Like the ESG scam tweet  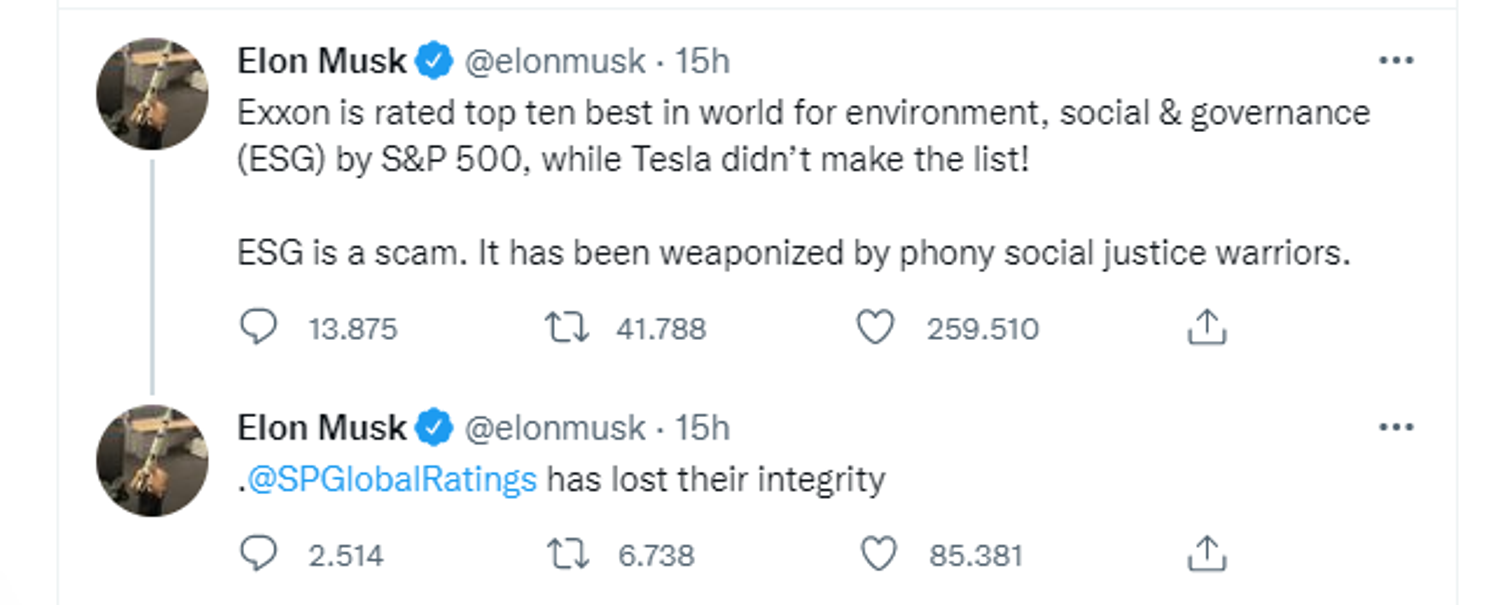877,327
